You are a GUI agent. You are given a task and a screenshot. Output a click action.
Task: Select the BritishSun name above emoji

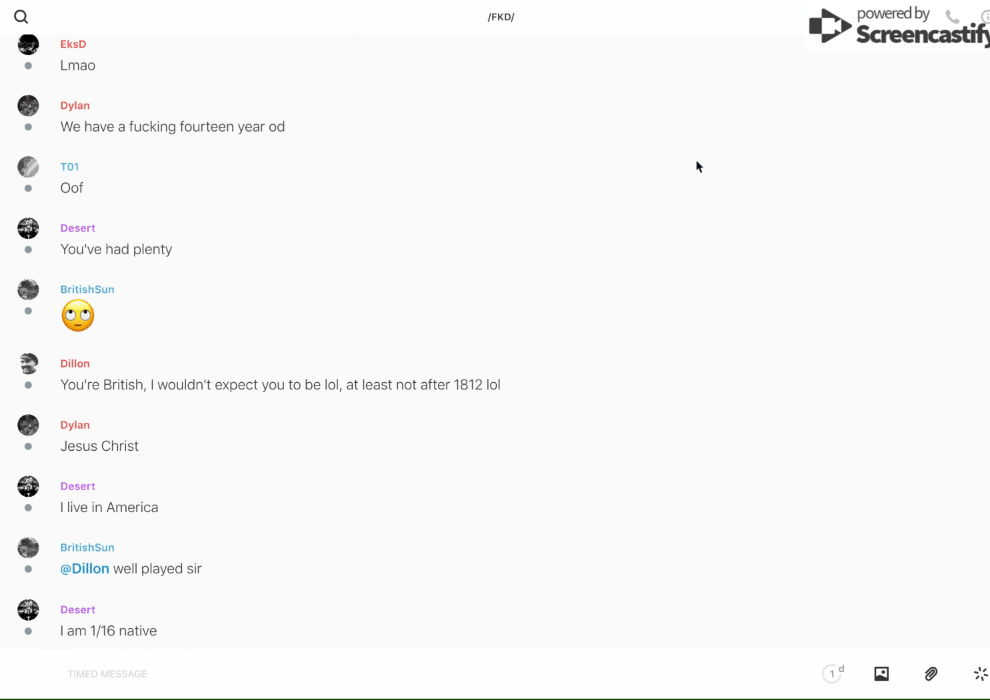point(87,289)
